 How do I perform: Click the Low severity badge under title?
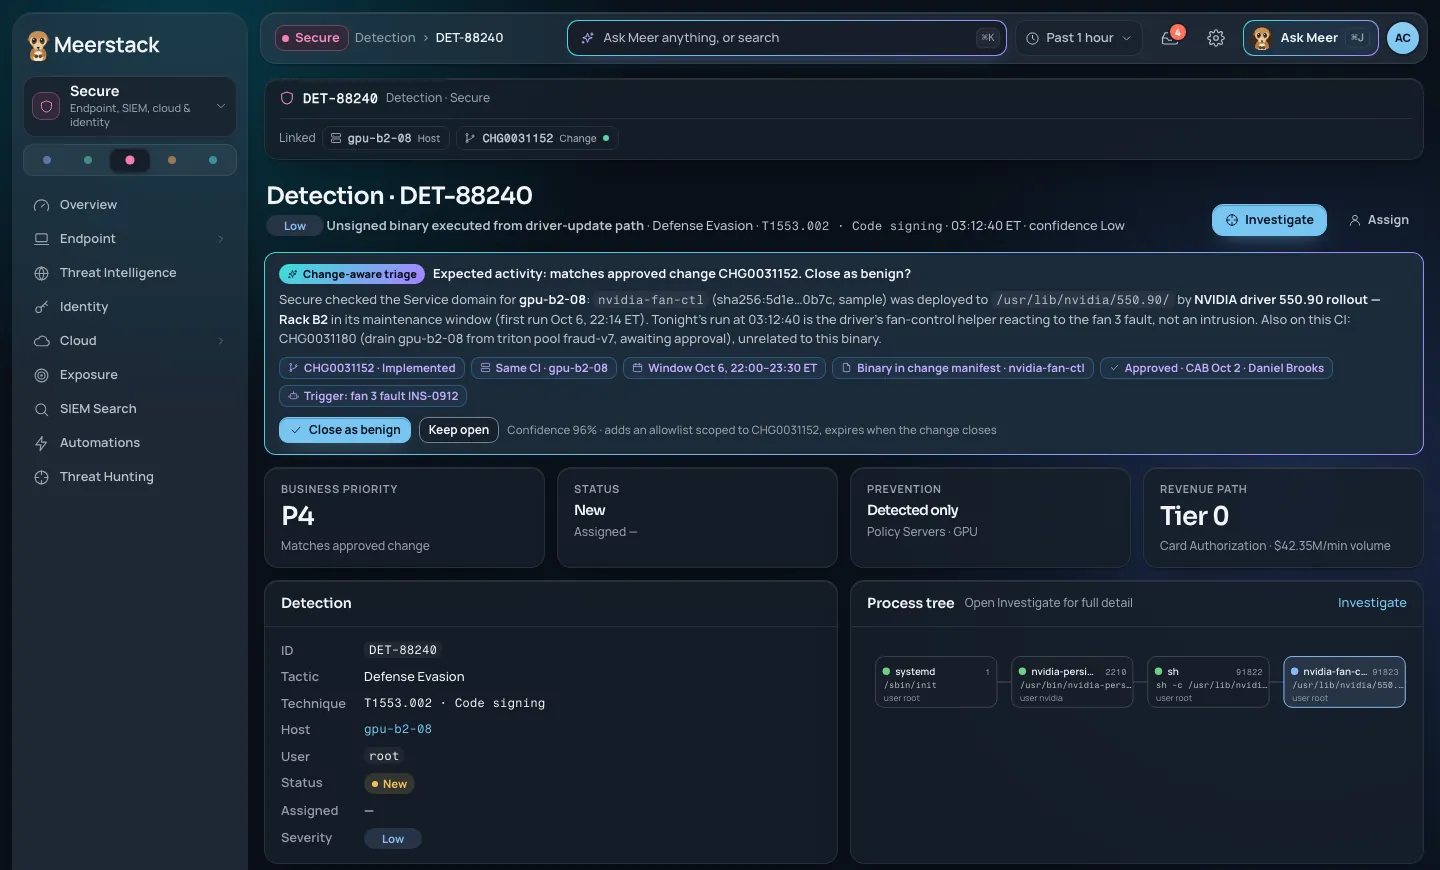(x=295, y=226)
